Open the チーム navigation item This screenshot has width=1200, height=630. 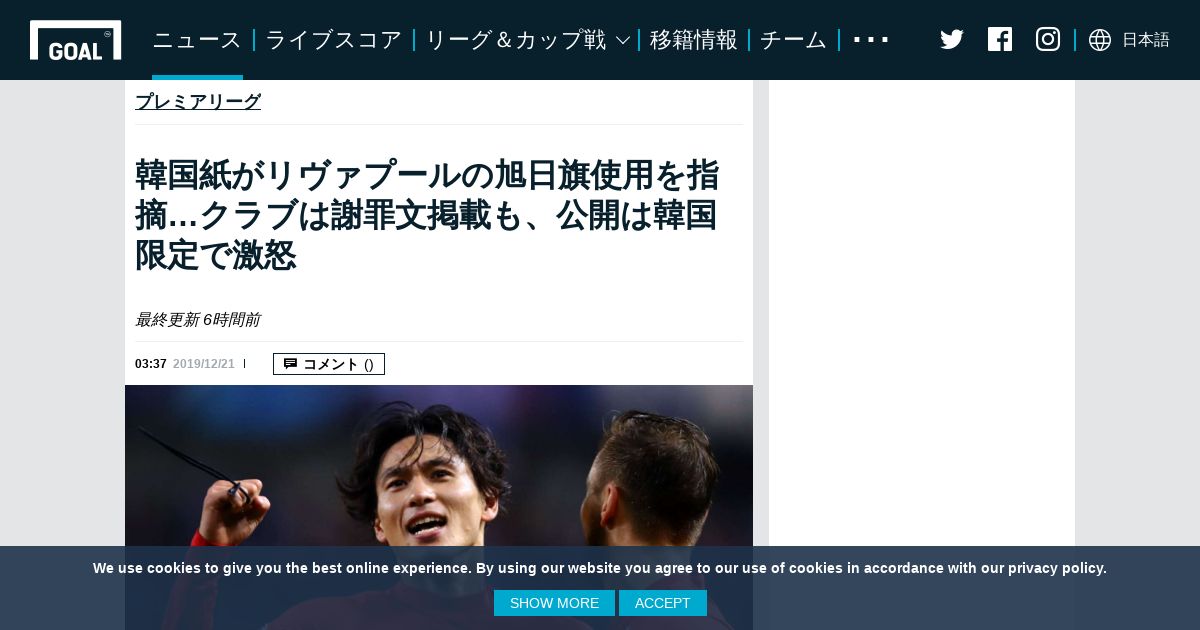pyautogui.click(x=794, y=40)
